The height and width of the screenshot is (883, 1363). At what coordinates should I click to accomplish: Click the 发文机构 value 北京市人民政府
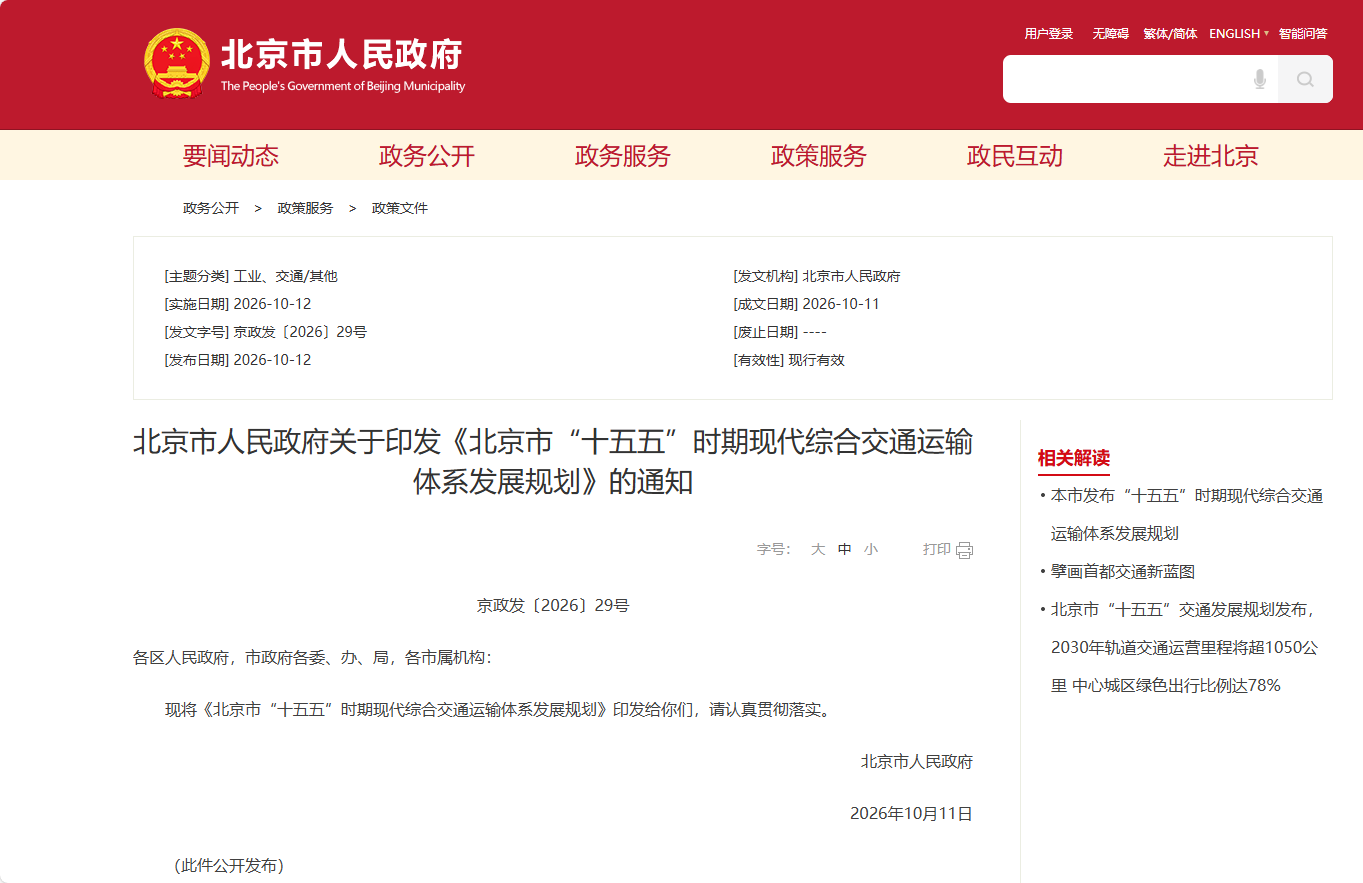click(x=851, y=276)
